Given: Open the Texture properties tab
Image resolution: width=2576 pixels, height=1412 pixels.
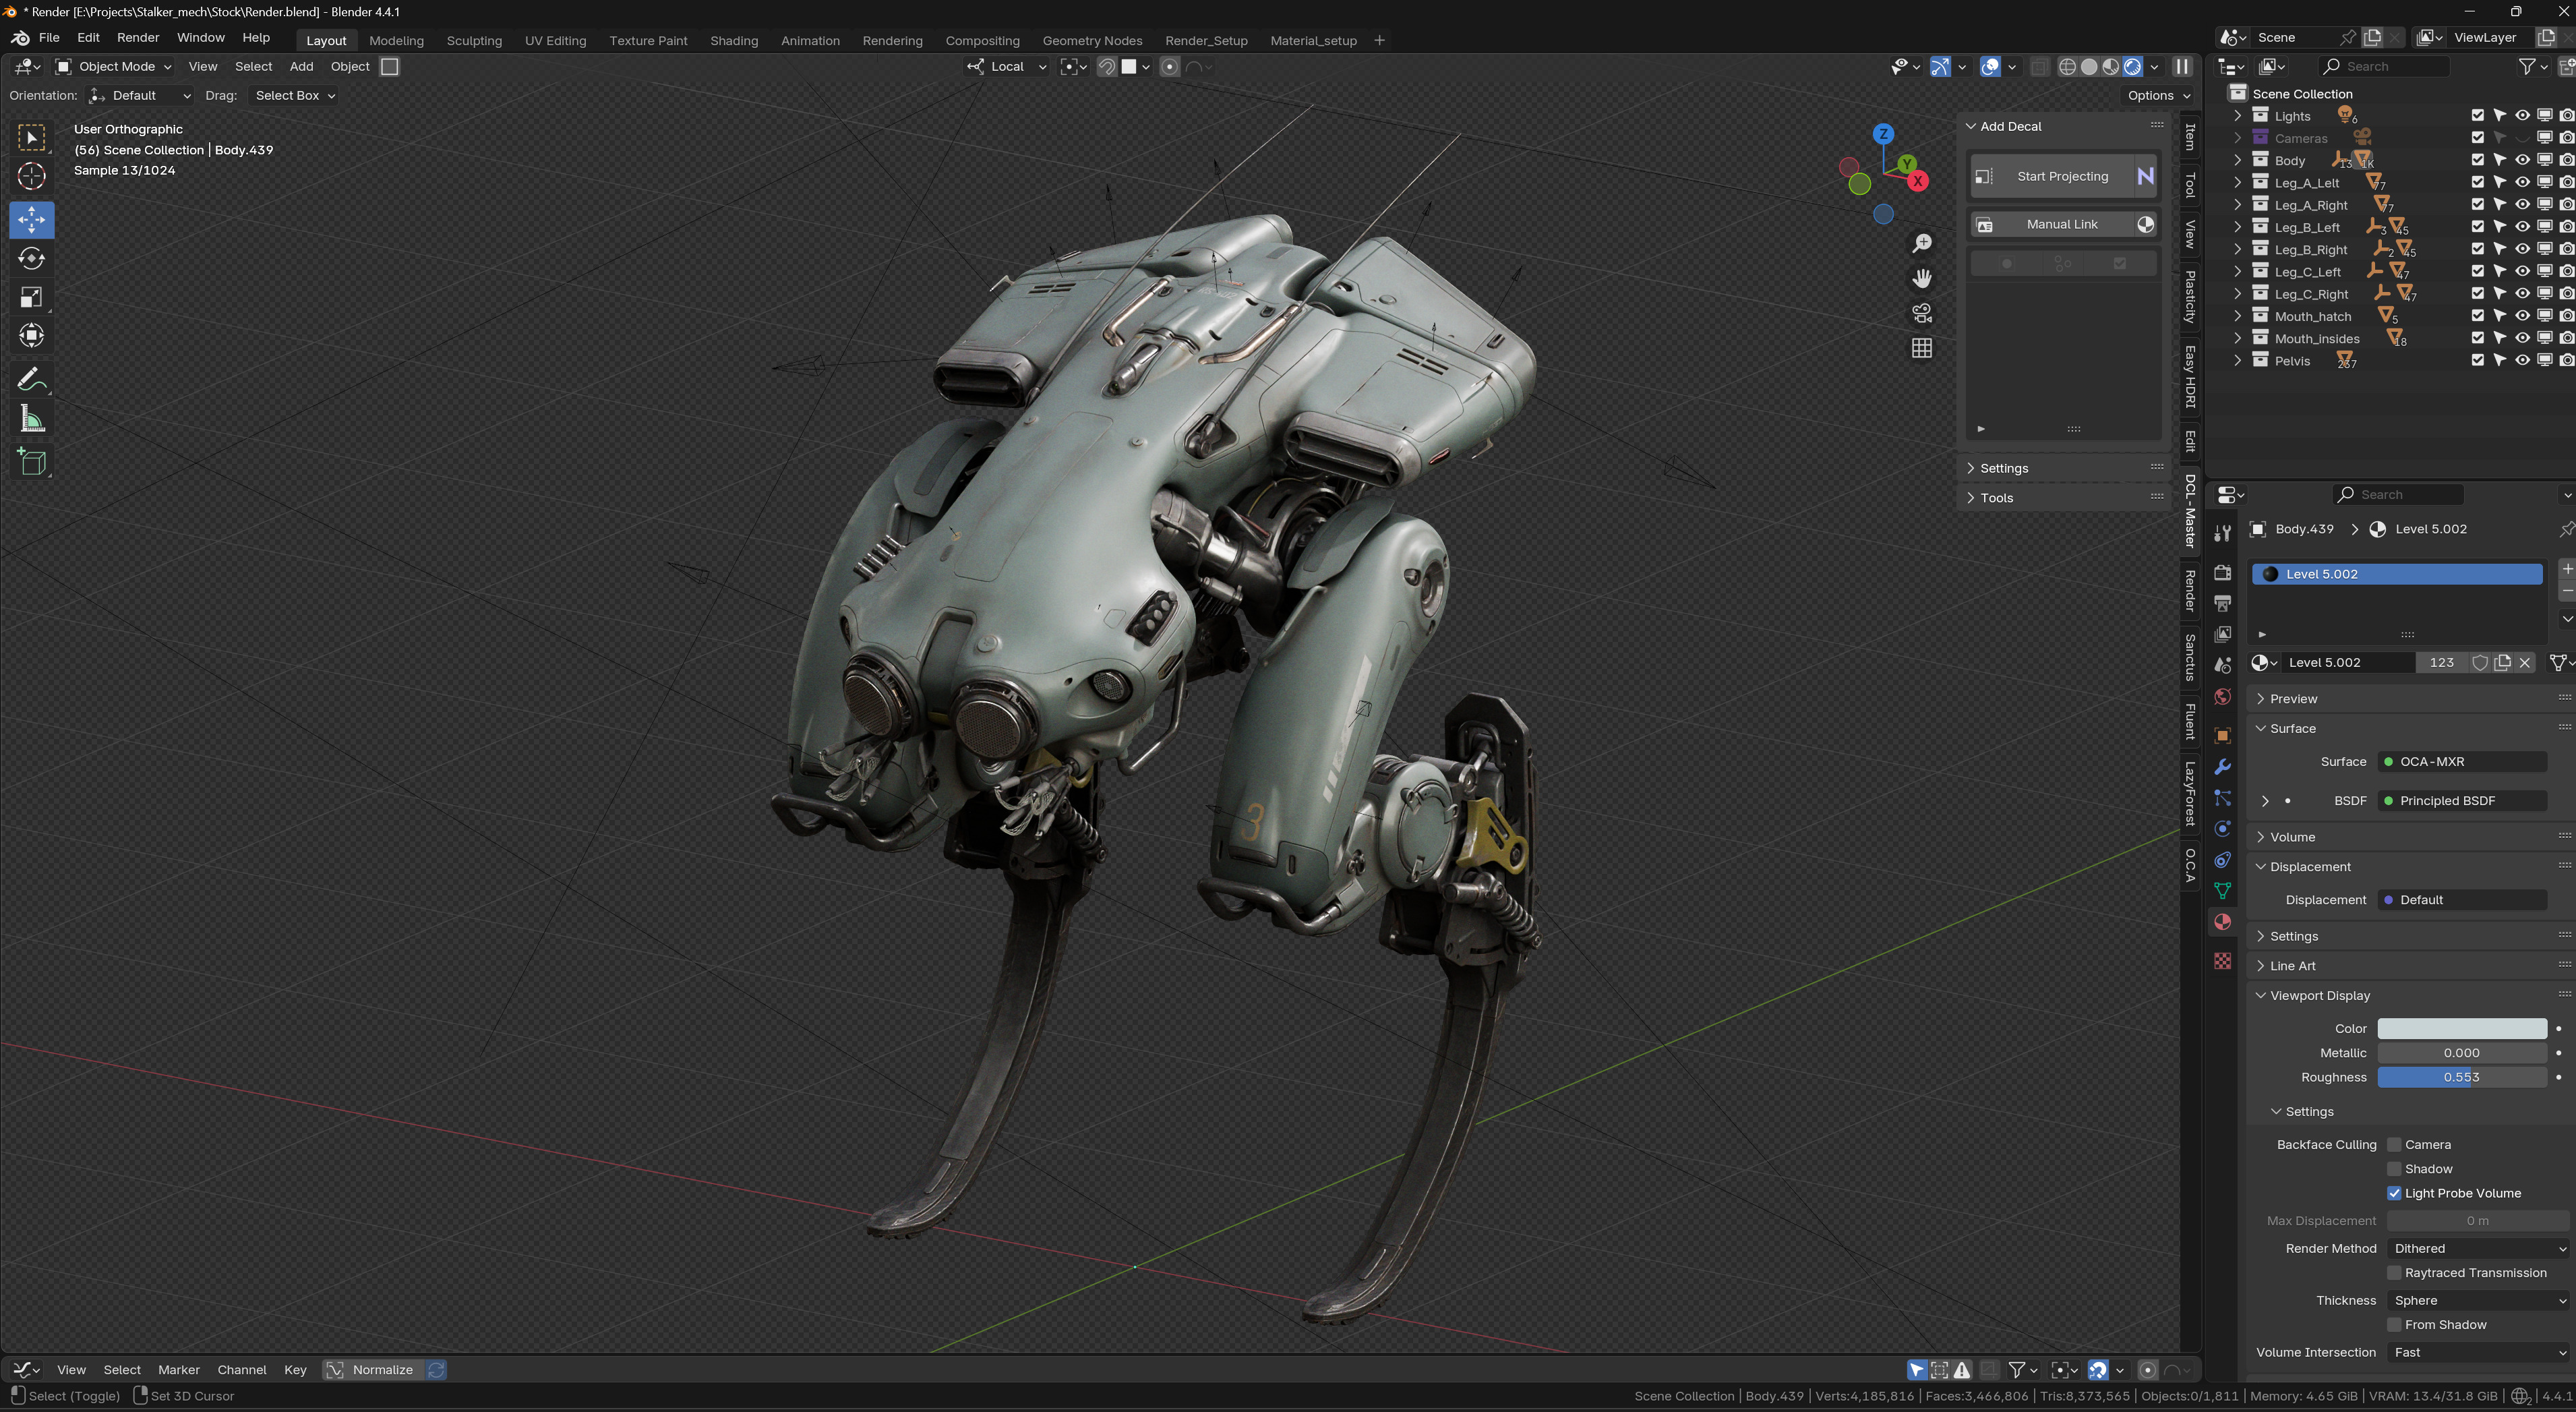Looking at the screenshot, I should coord(2222,961).
